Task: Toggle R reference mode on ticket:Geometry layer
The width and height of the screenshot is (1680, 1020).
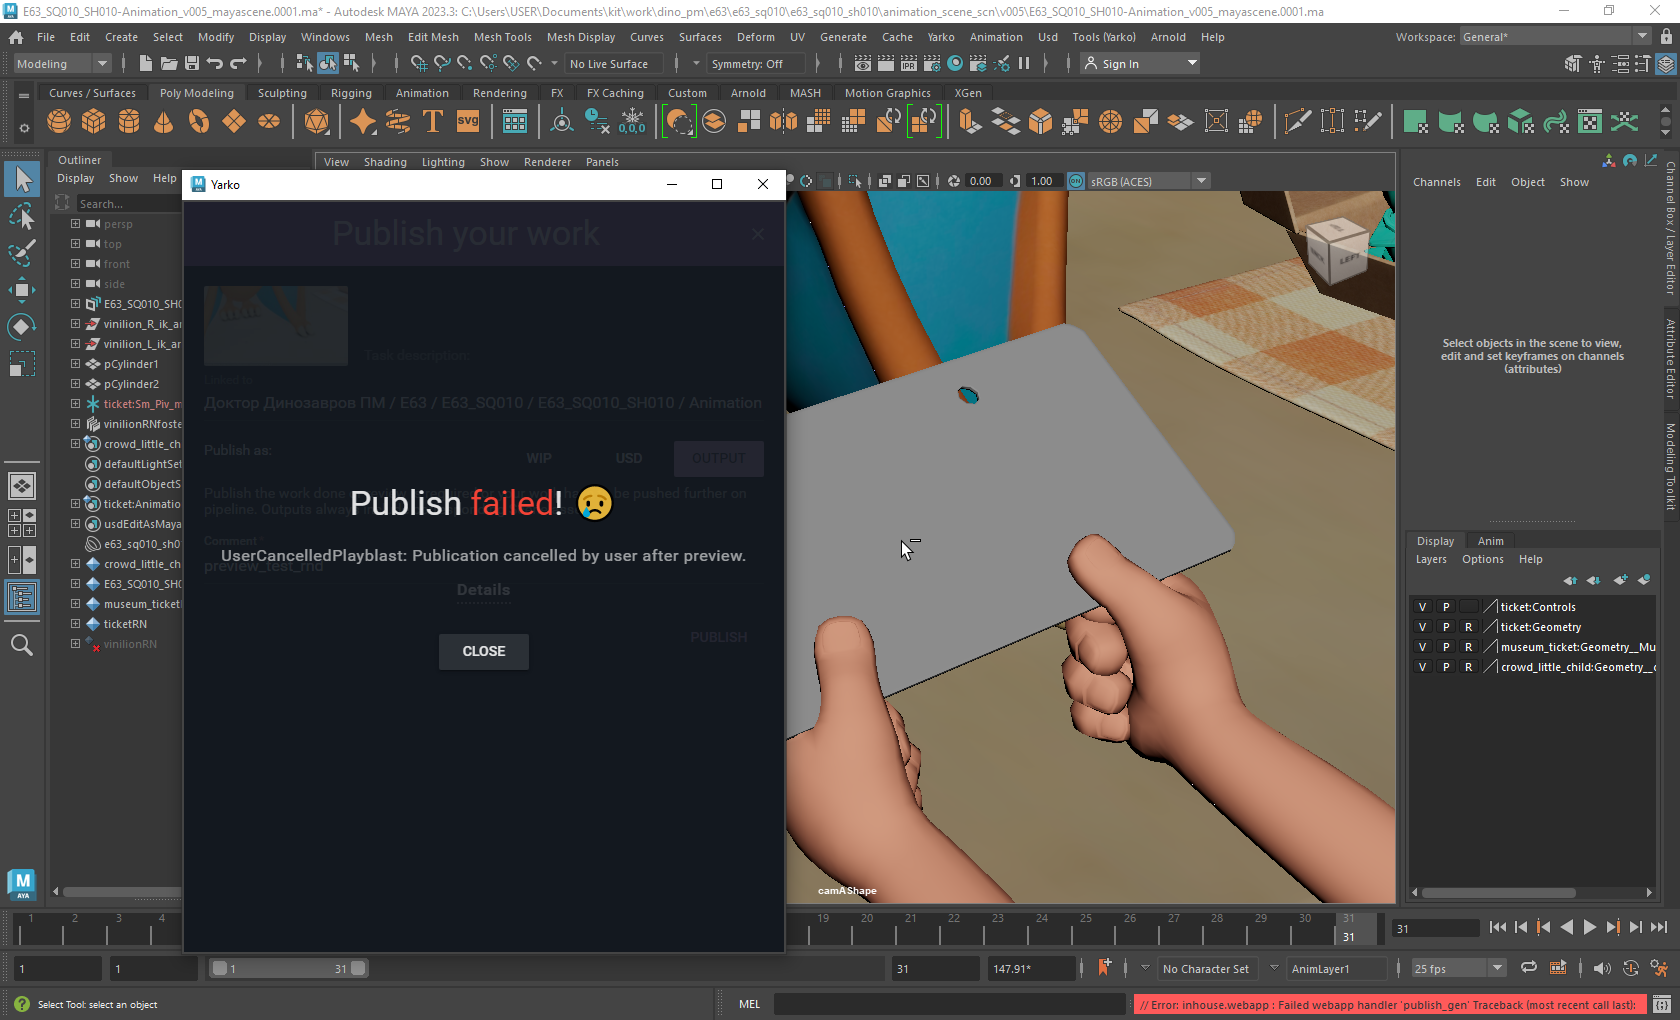Action: click(1468, 627)
